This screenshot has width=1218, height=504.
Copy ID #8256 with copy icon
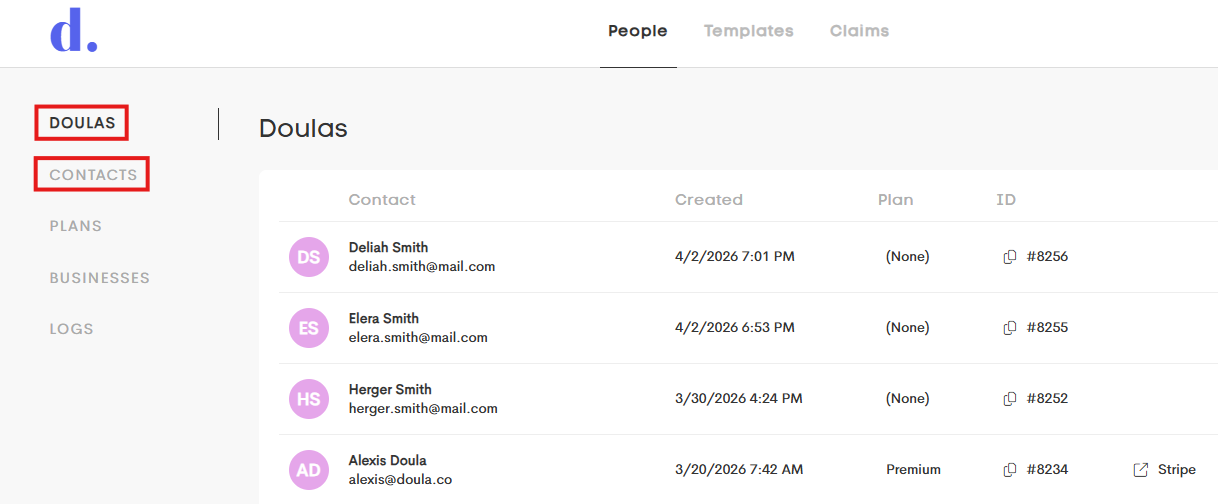(1010, 257)
